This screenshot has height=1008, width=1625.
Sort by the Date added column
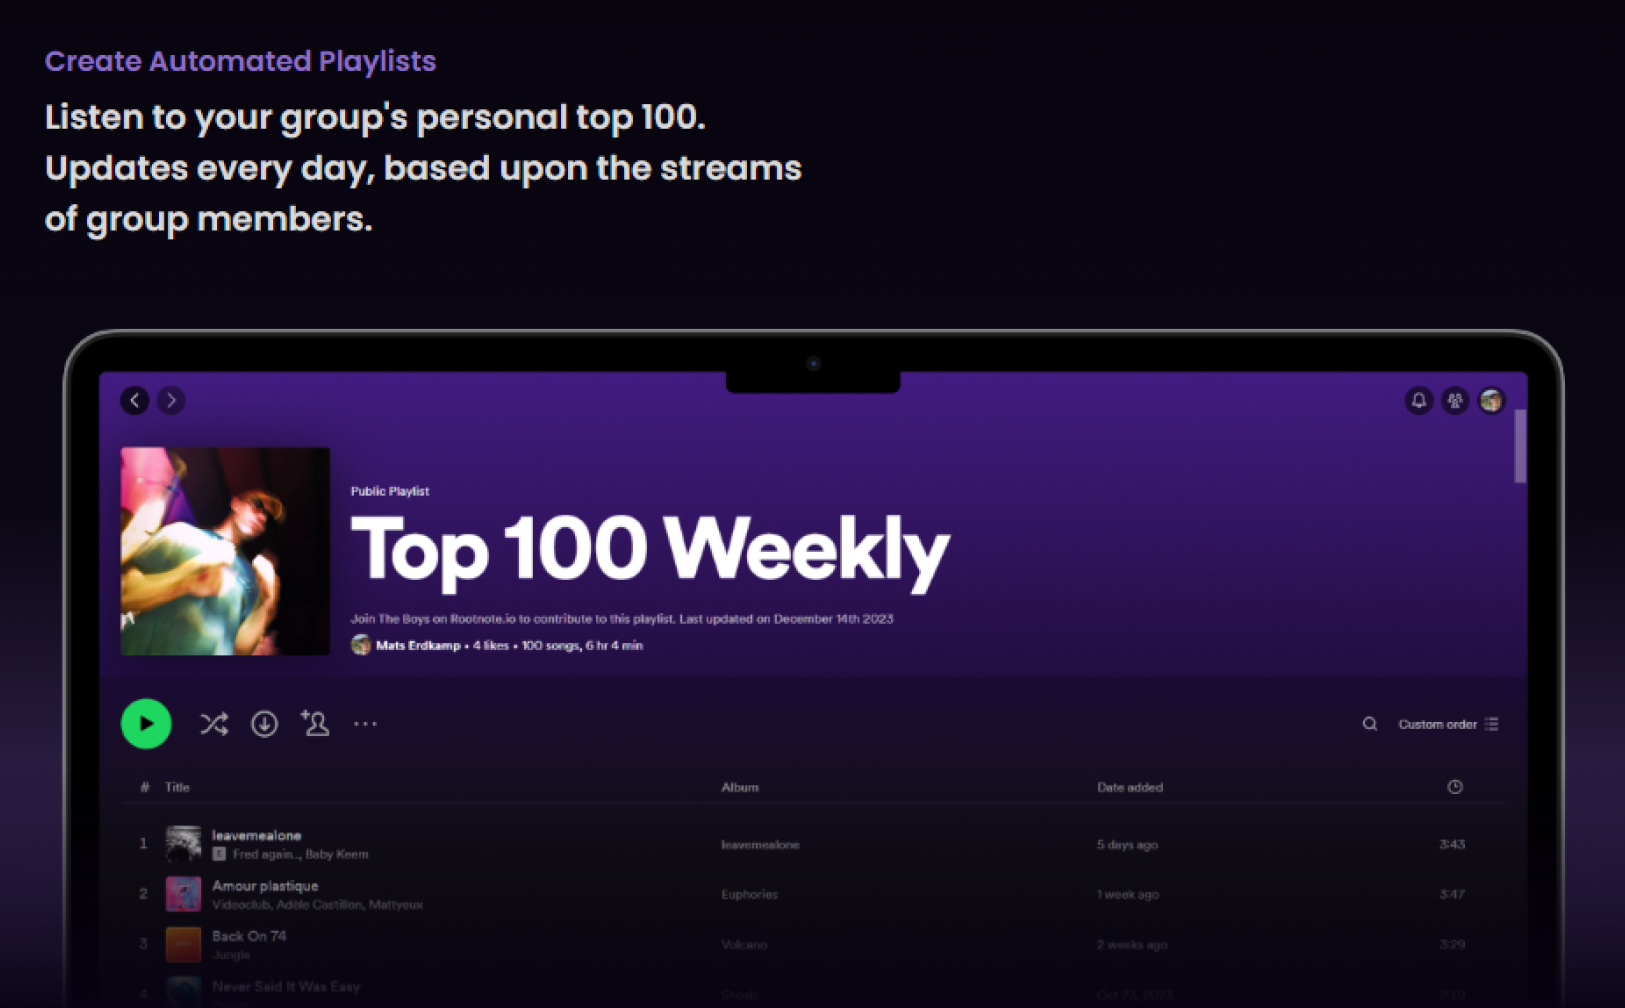point(1129,787)
